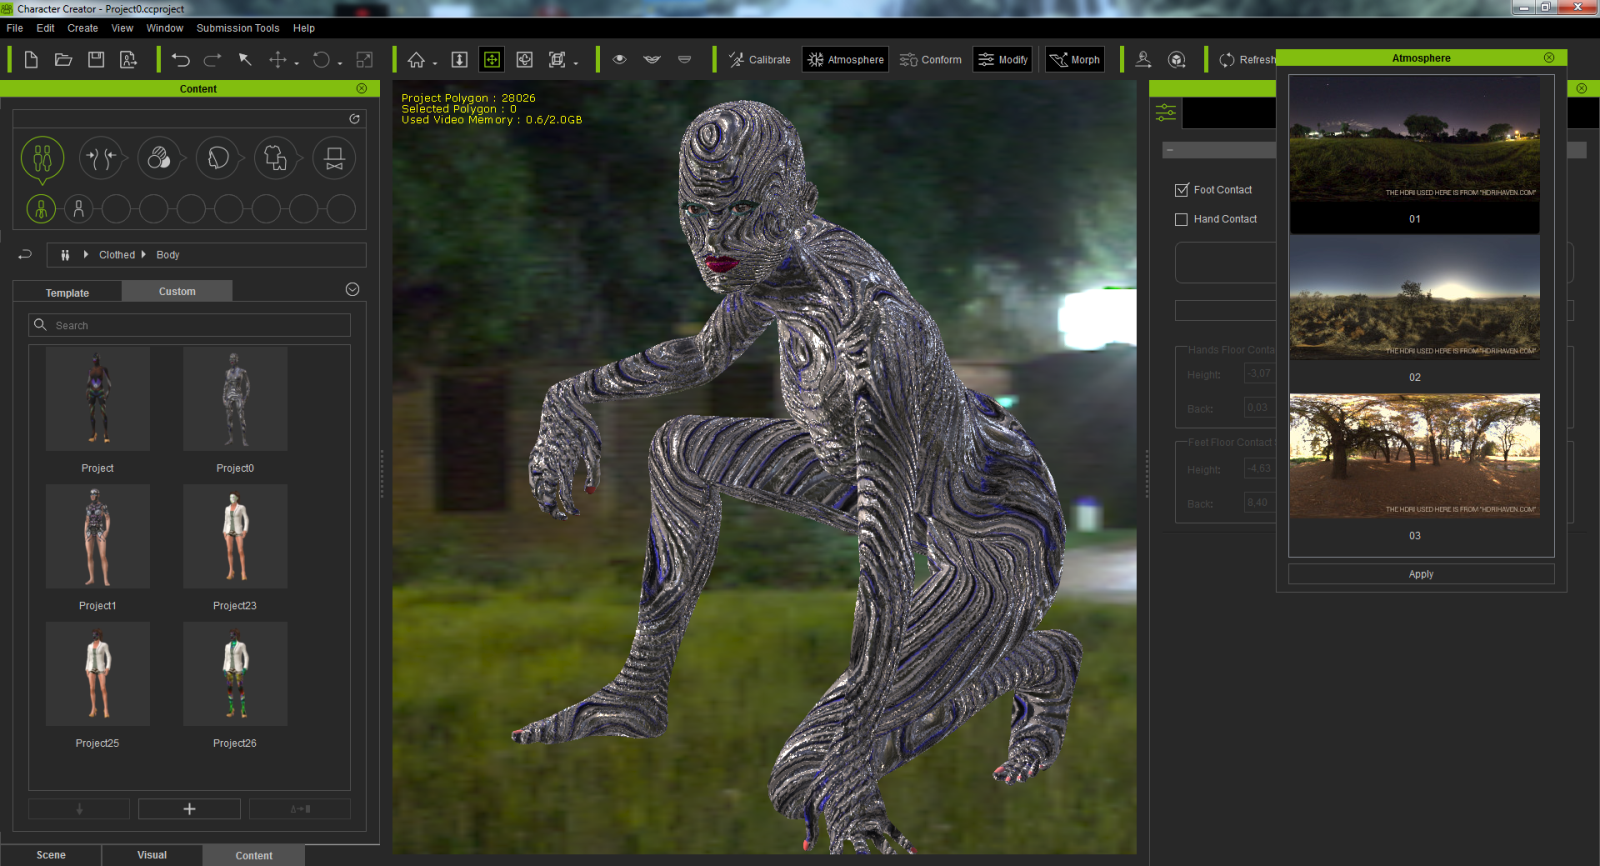Screen dimensions: 1600x866
Task: Click the Body breadcrumb item
Action: pos(168,255)
